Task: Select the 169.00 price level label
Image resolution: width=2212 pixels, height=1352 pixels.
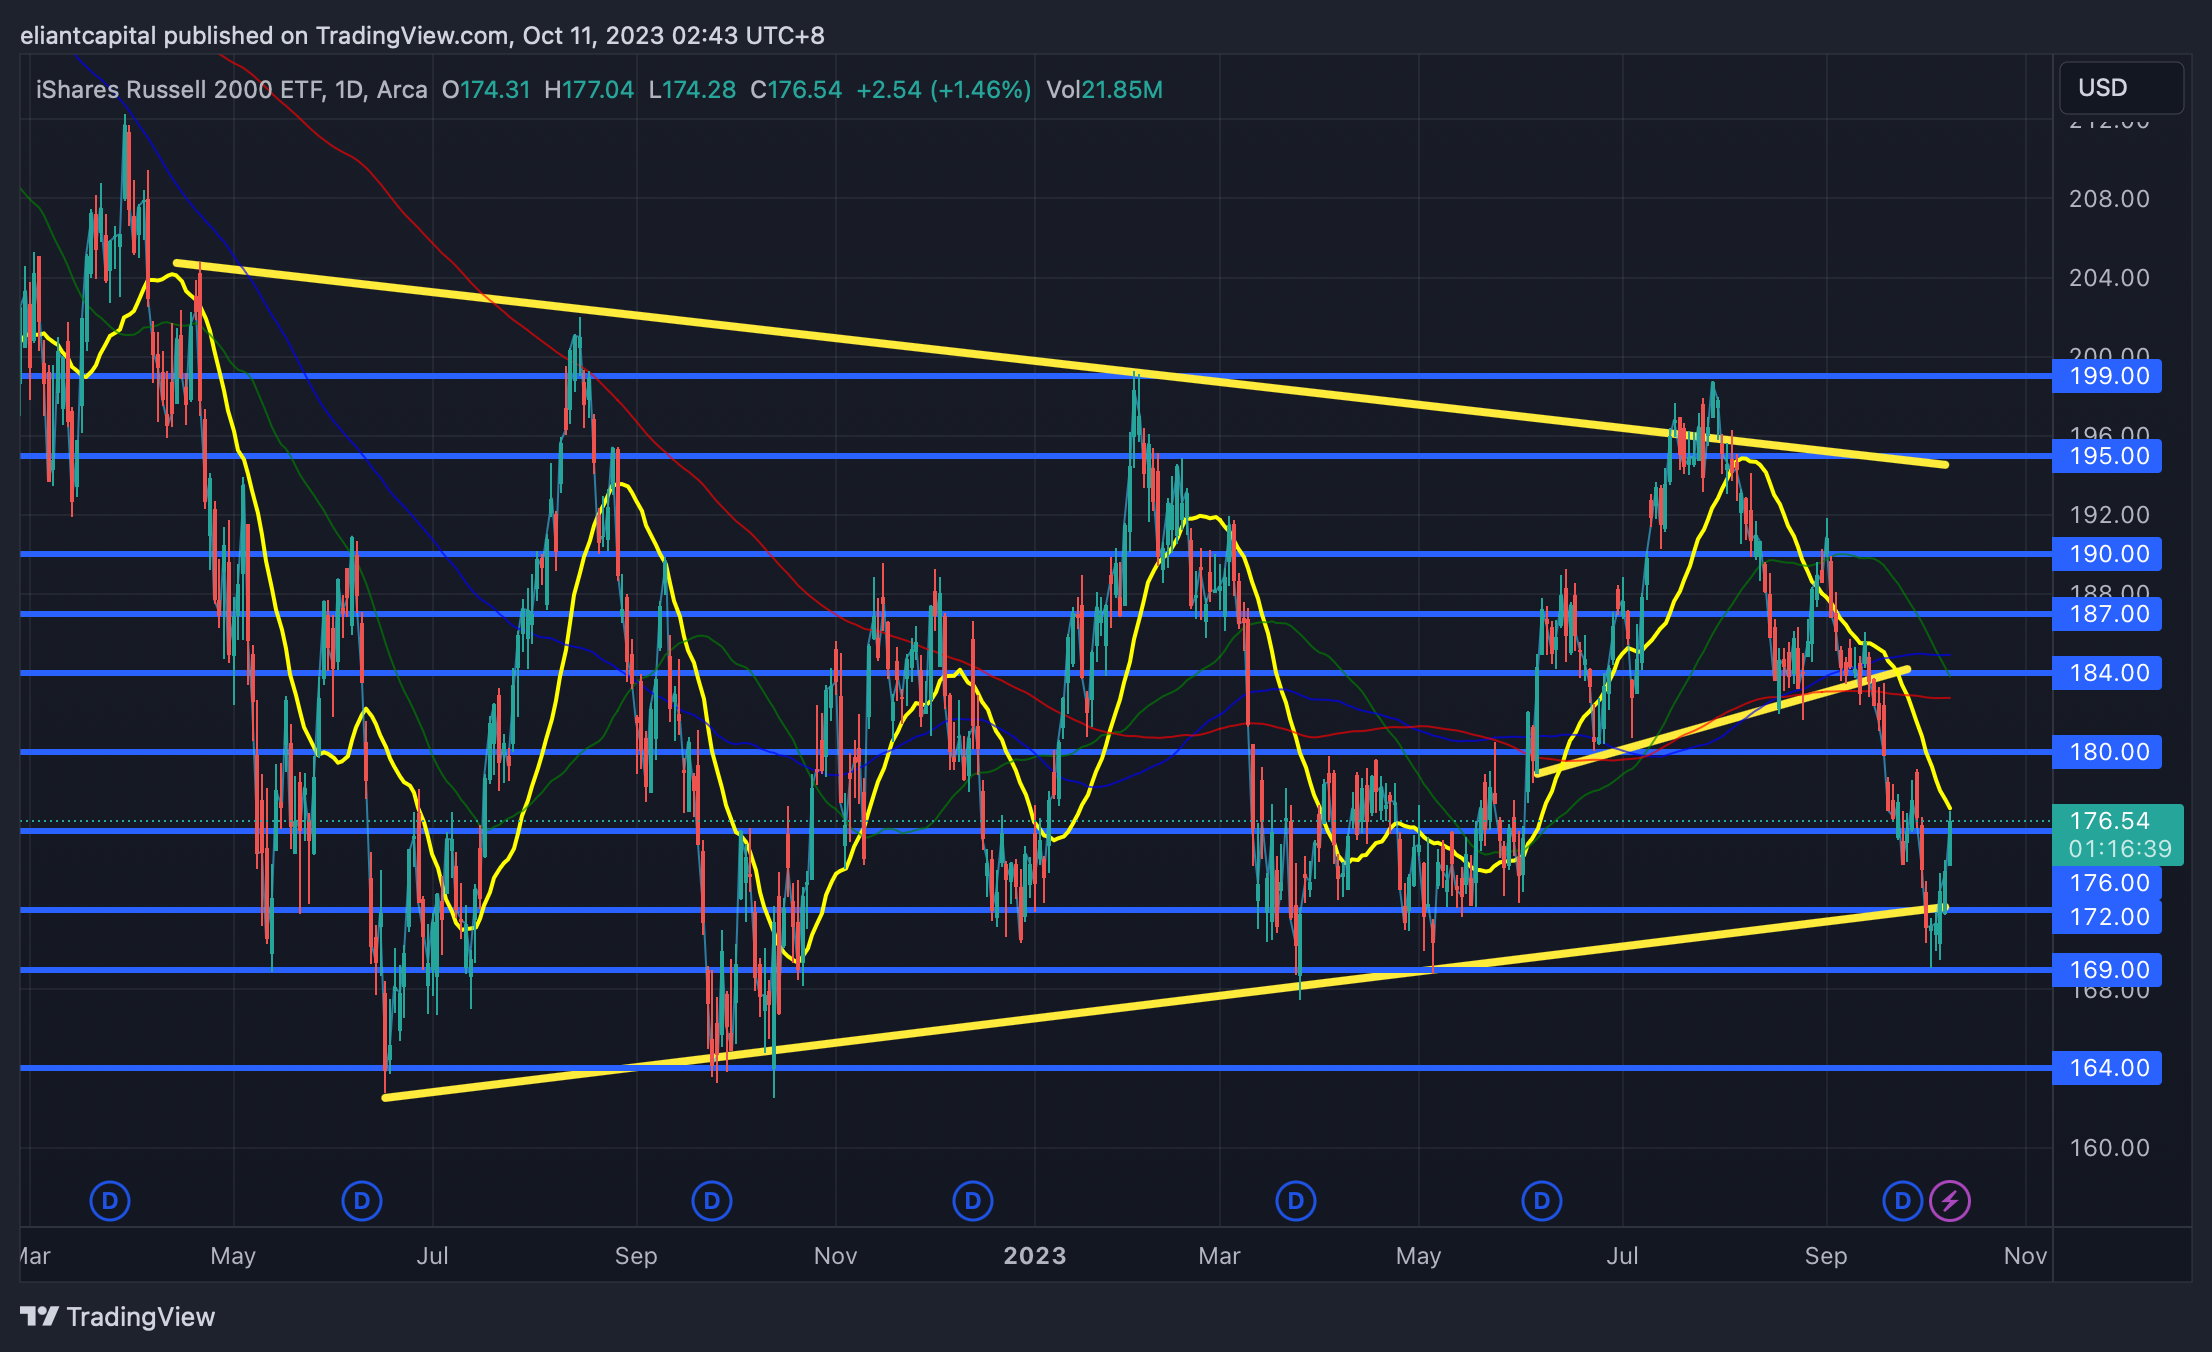Action: pos(2108,970)
